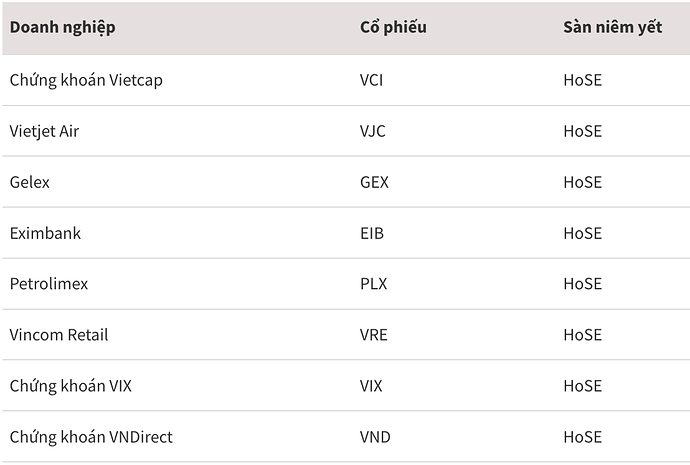This screenshot has width=690, height=465.
Task: Click the VIX ticker in stock column
Action: (371, 386)
